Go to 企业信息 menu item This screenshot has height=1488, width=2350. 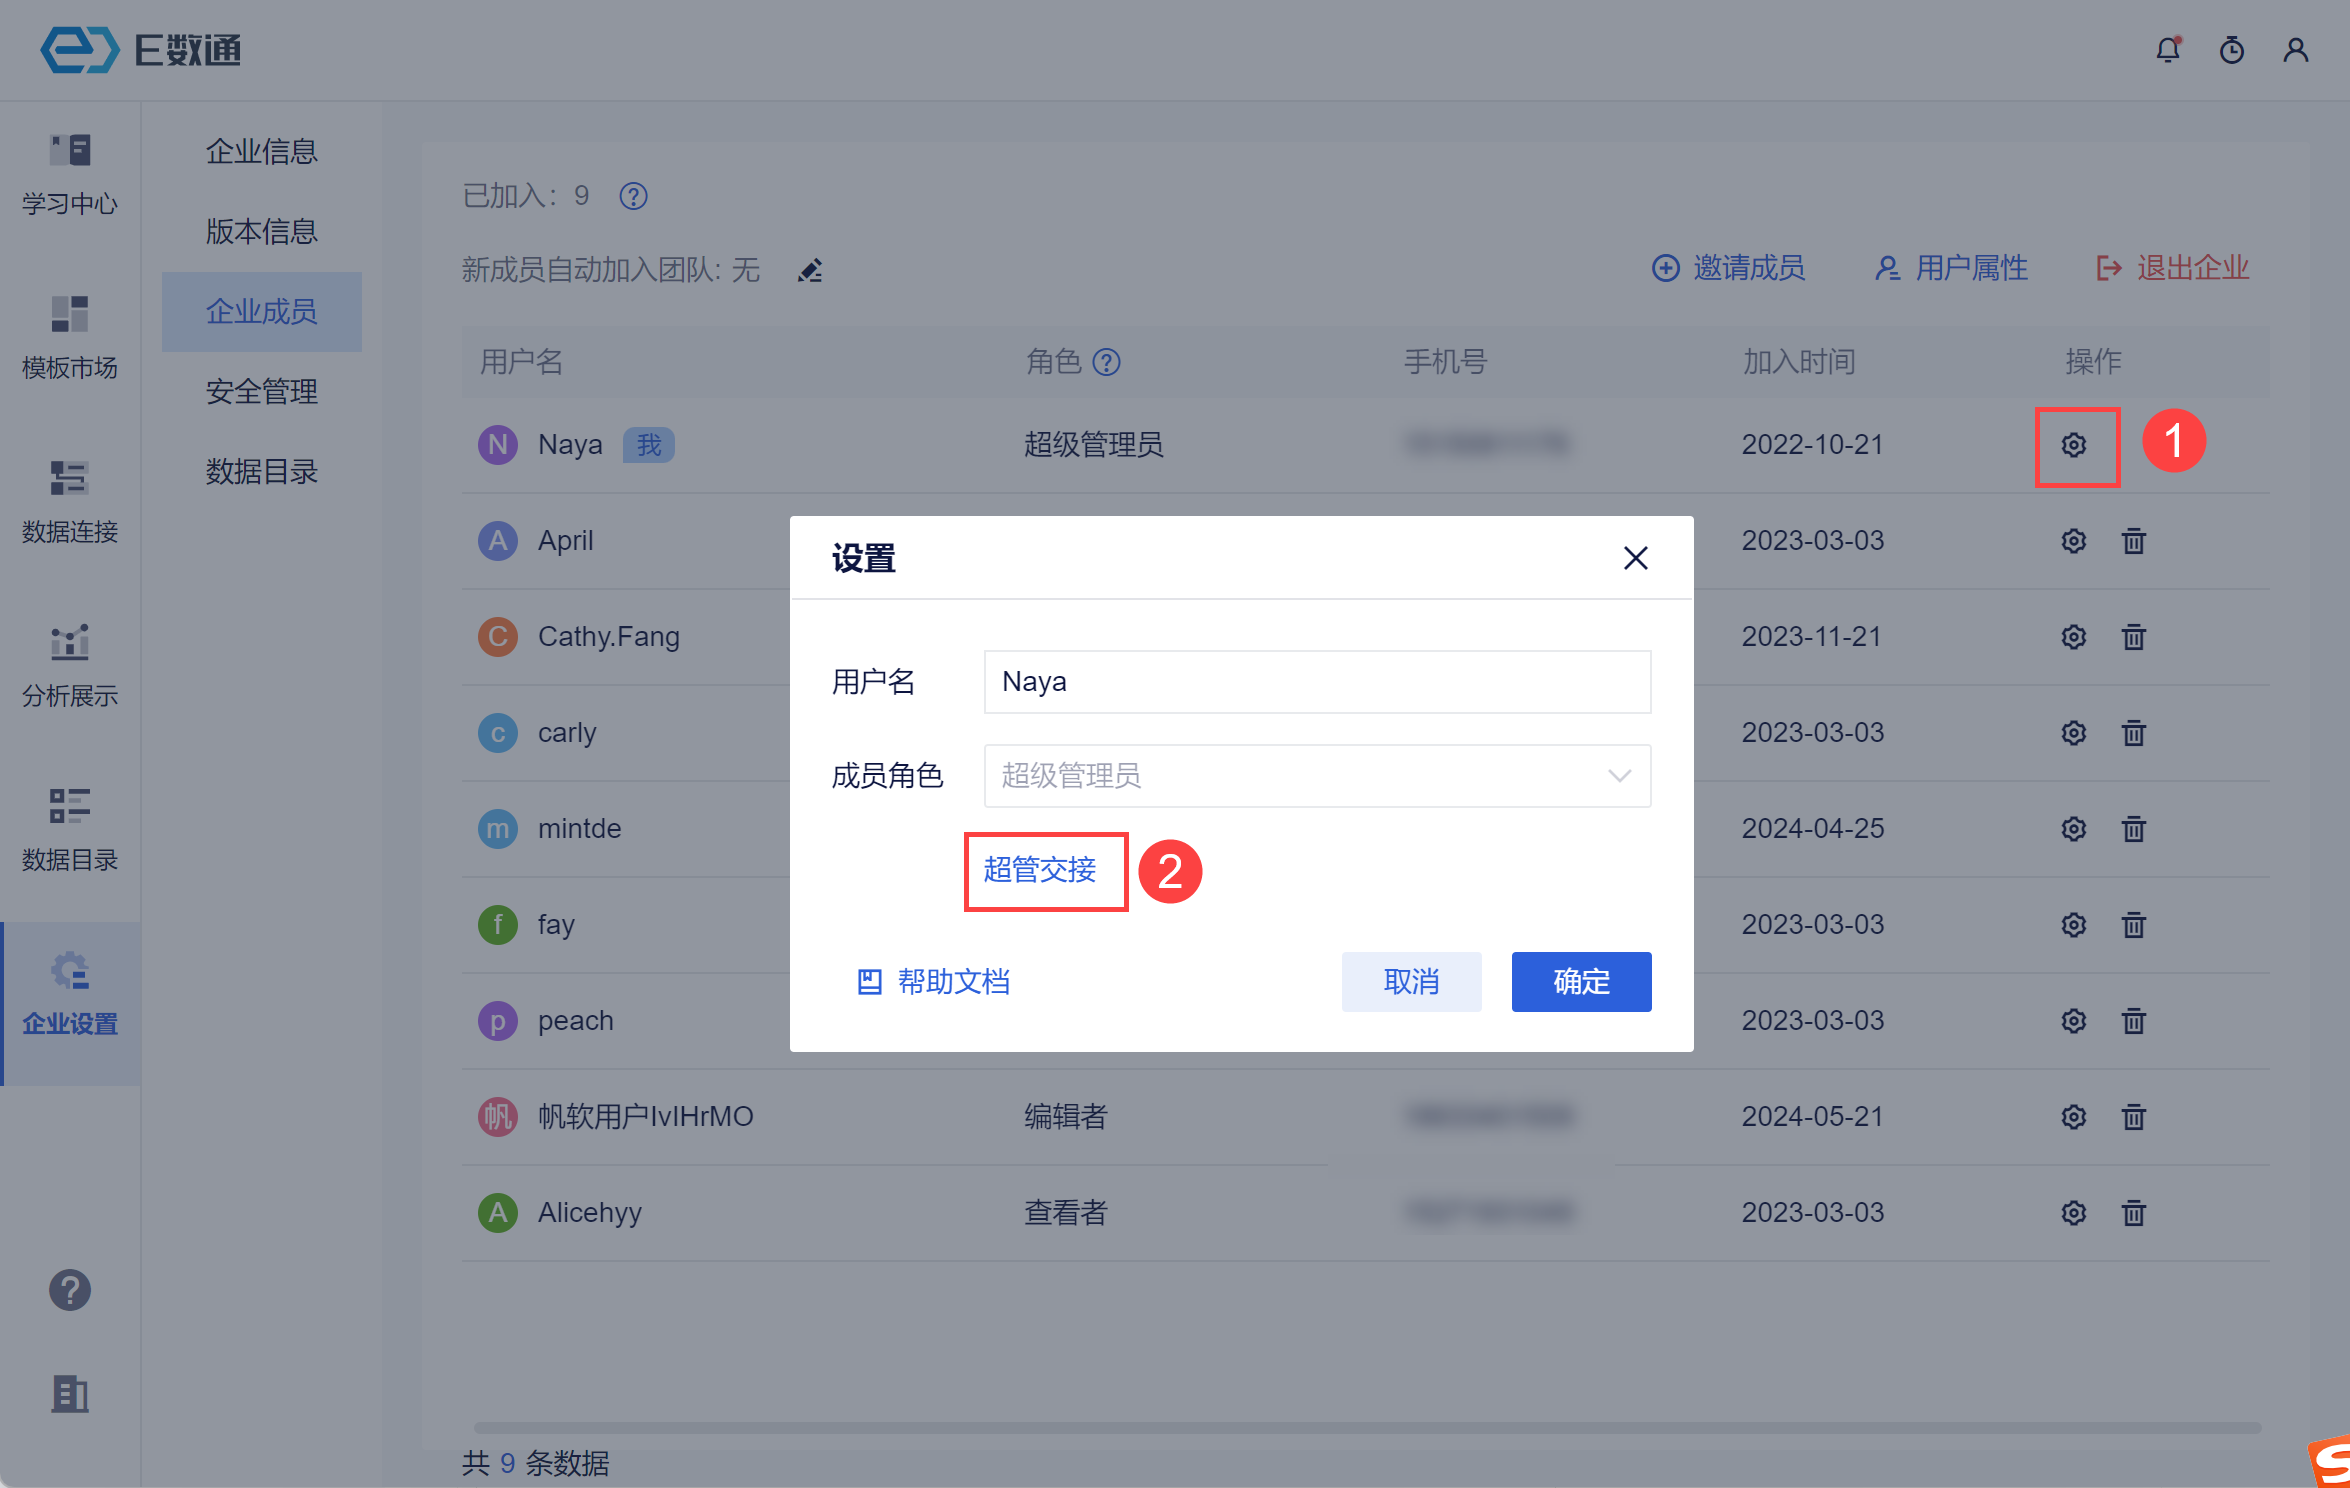[261, 151]
